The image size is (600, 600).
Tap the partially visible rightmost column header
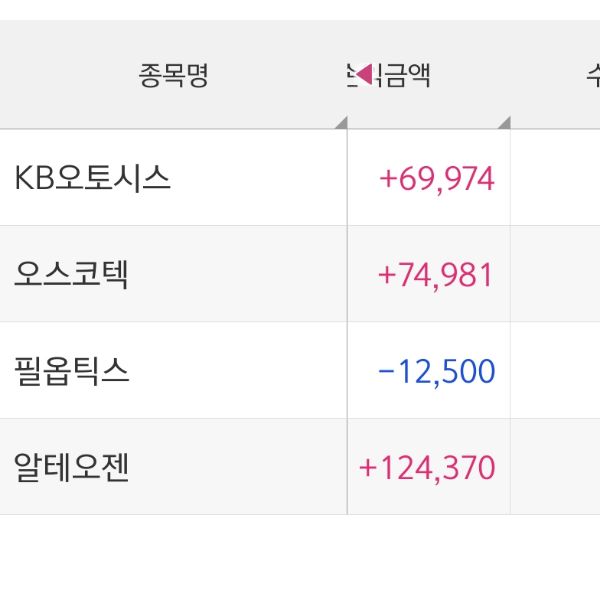[590, 76]
